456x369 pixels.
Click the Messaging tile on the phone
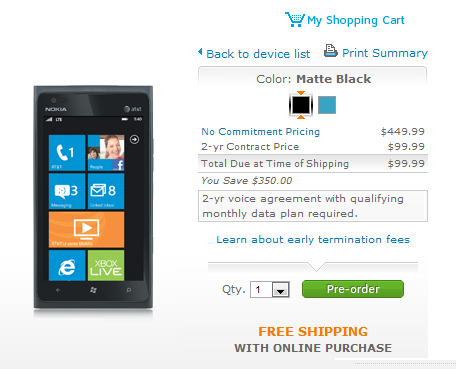(67, 191)
